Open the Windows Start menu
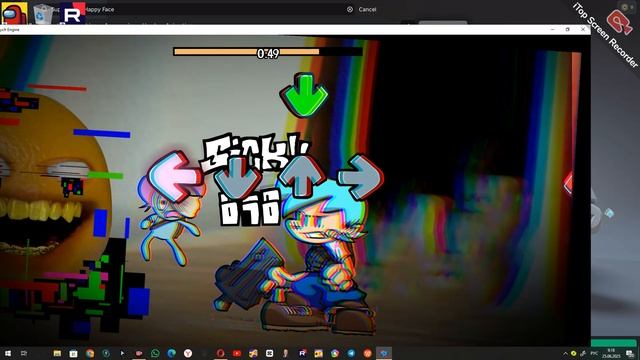640x360 pixels. point(8,353)
